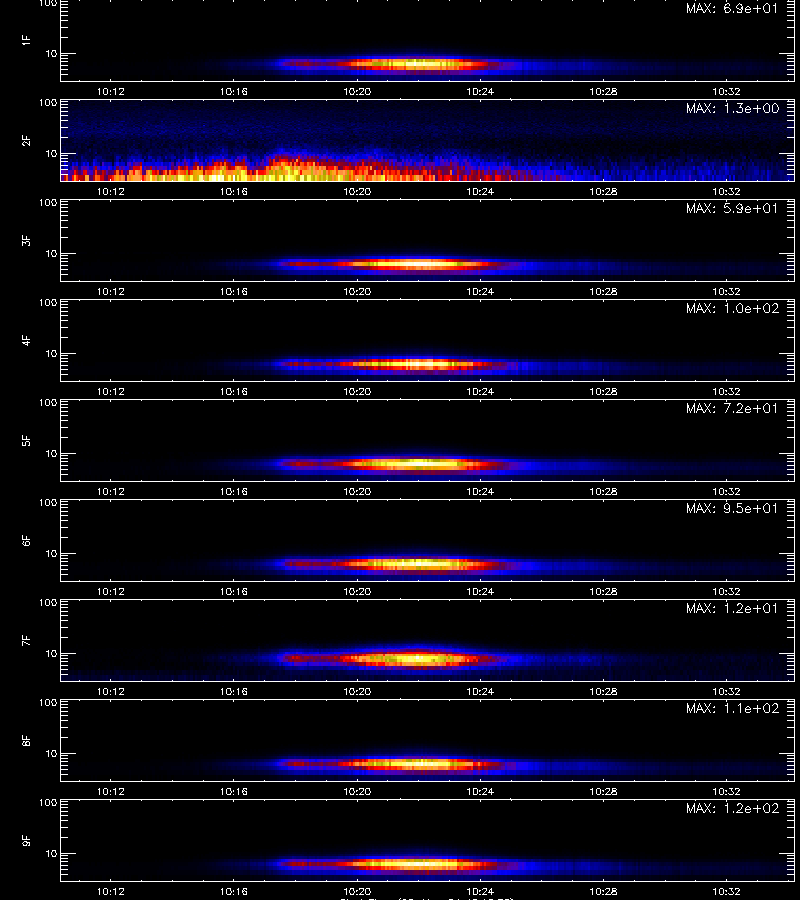Click the 10:20 tick label below 2F panel

coord(357,191)
